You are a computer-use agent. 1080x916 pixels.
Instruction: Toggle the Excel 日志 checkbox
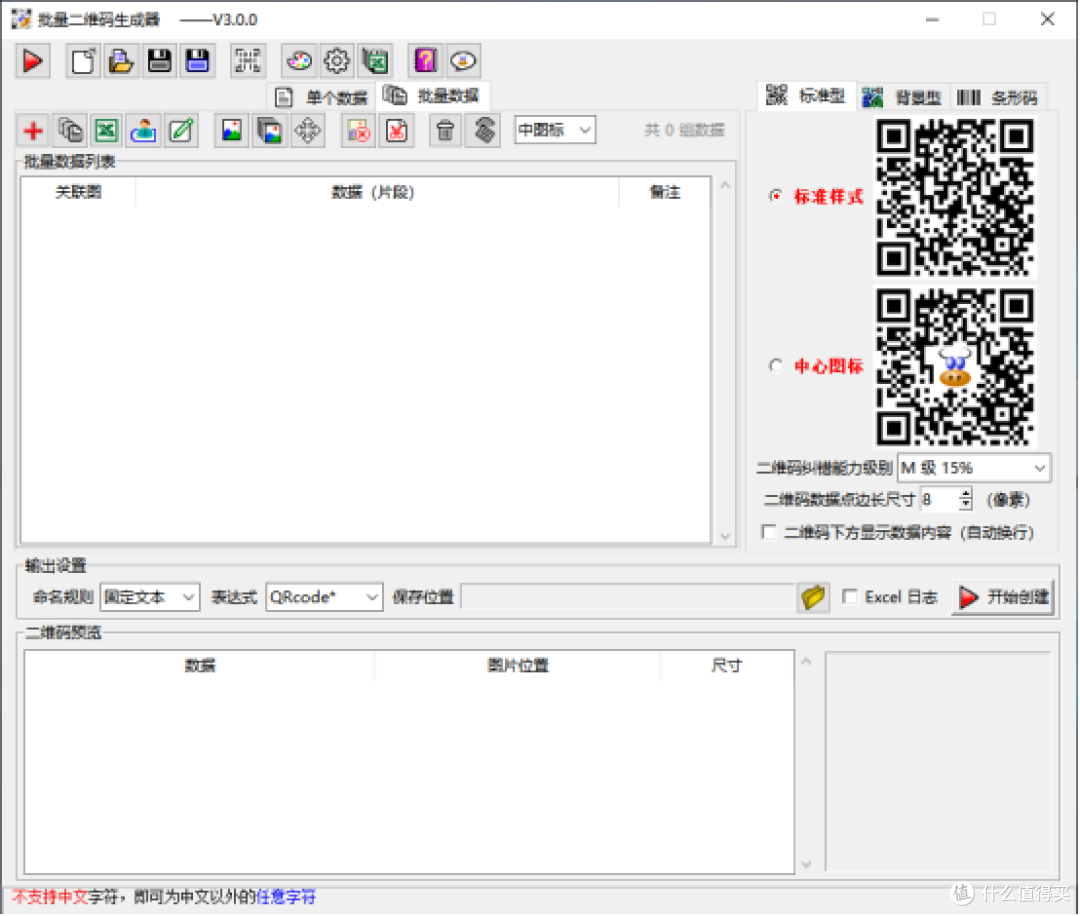coord(850,596)
